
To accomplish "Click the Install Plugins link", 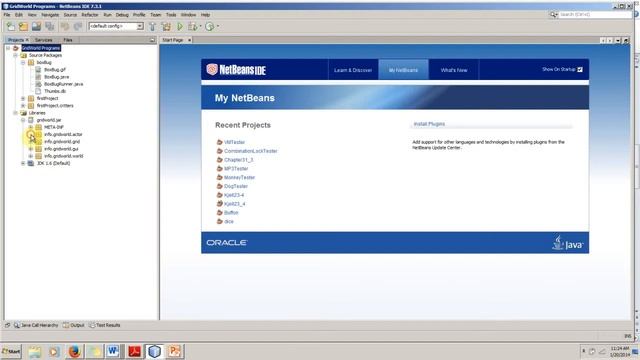I will pos(429,124).
